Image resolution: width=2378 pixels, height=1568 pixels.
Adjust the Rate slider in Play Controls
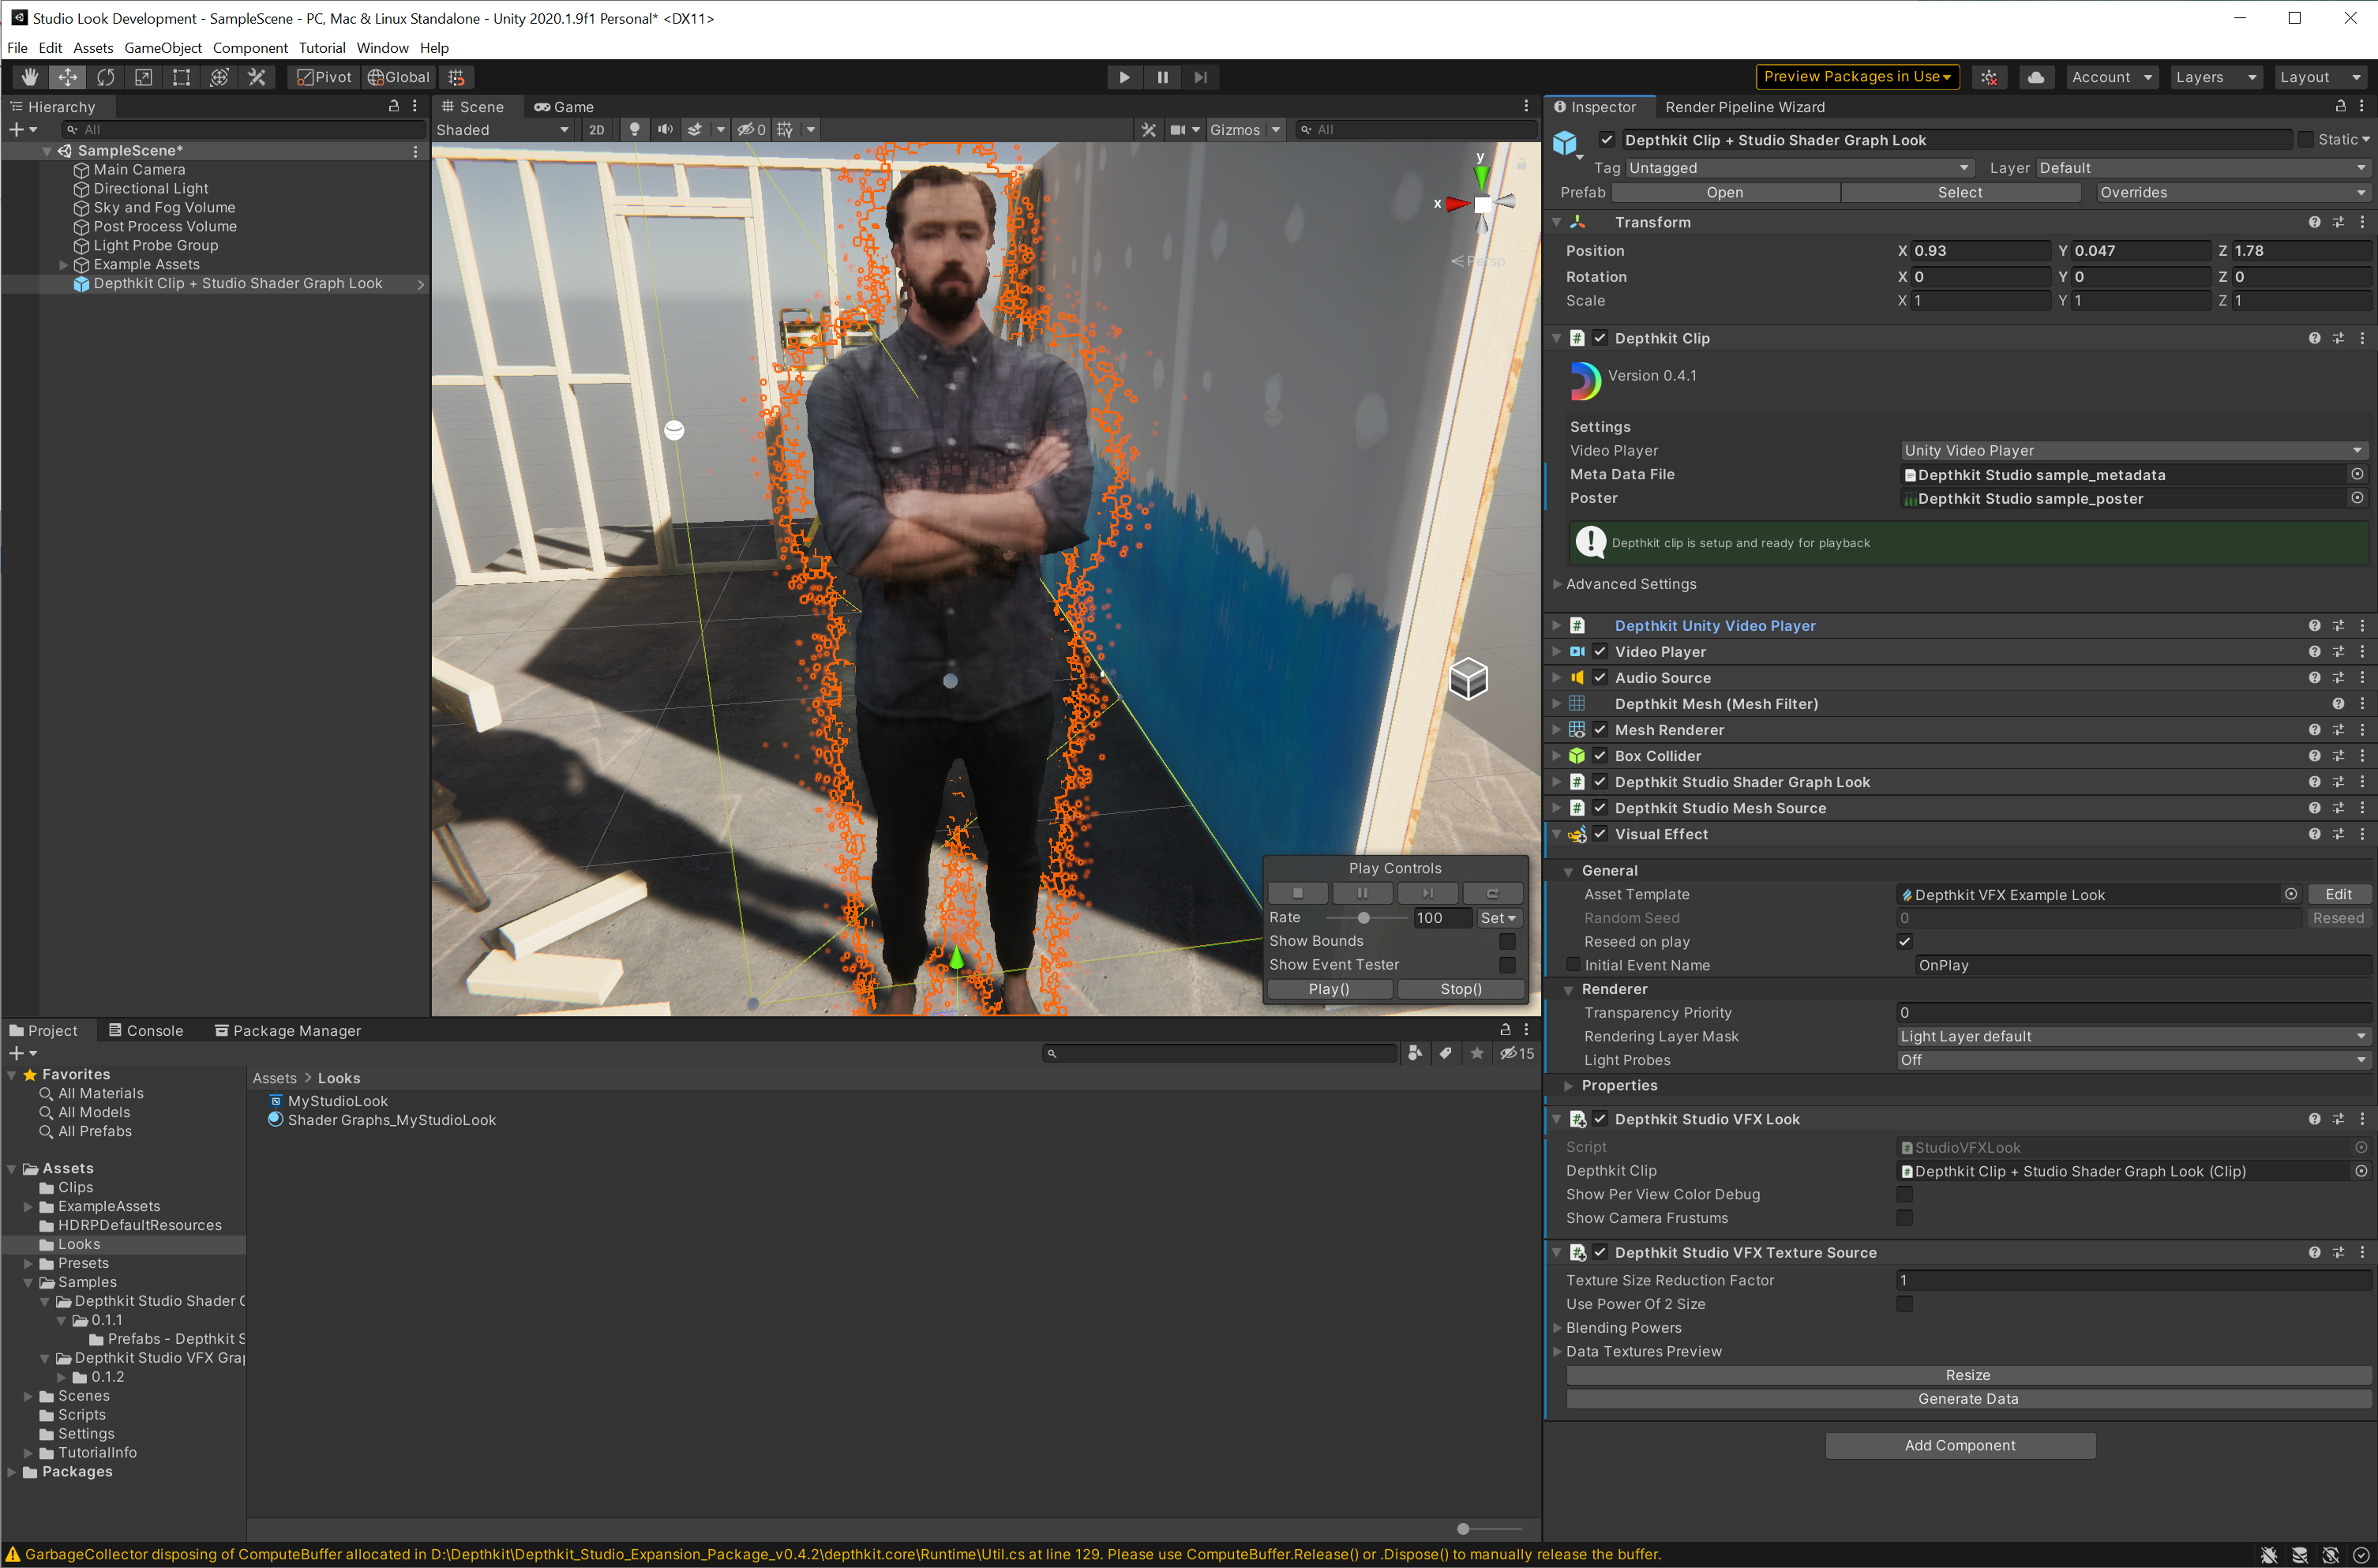click(x=1363, y=918)
